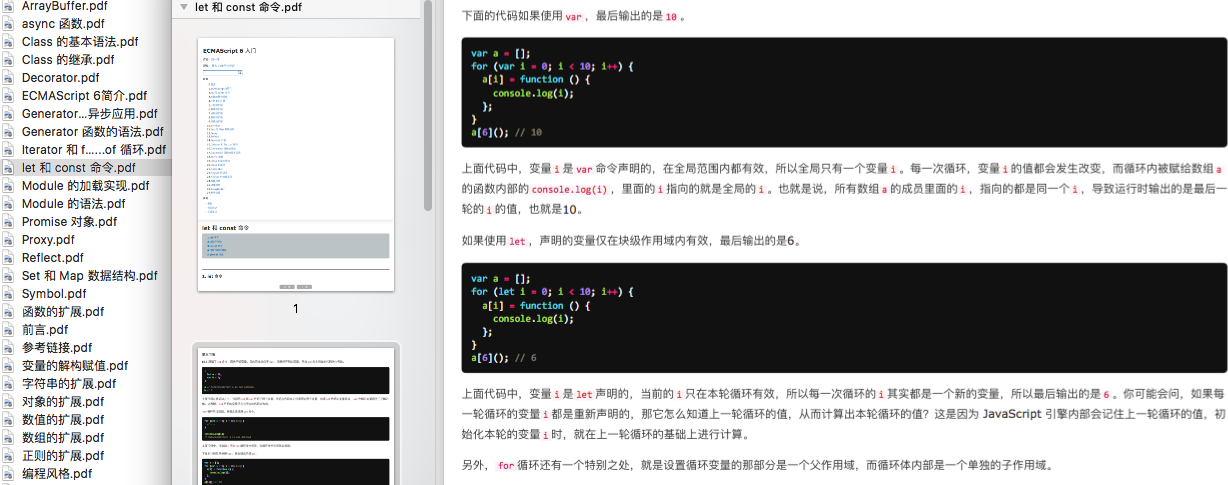
Task: Select Generator...异步应用.pdf in the file list
Action: [x=90, y=113]
